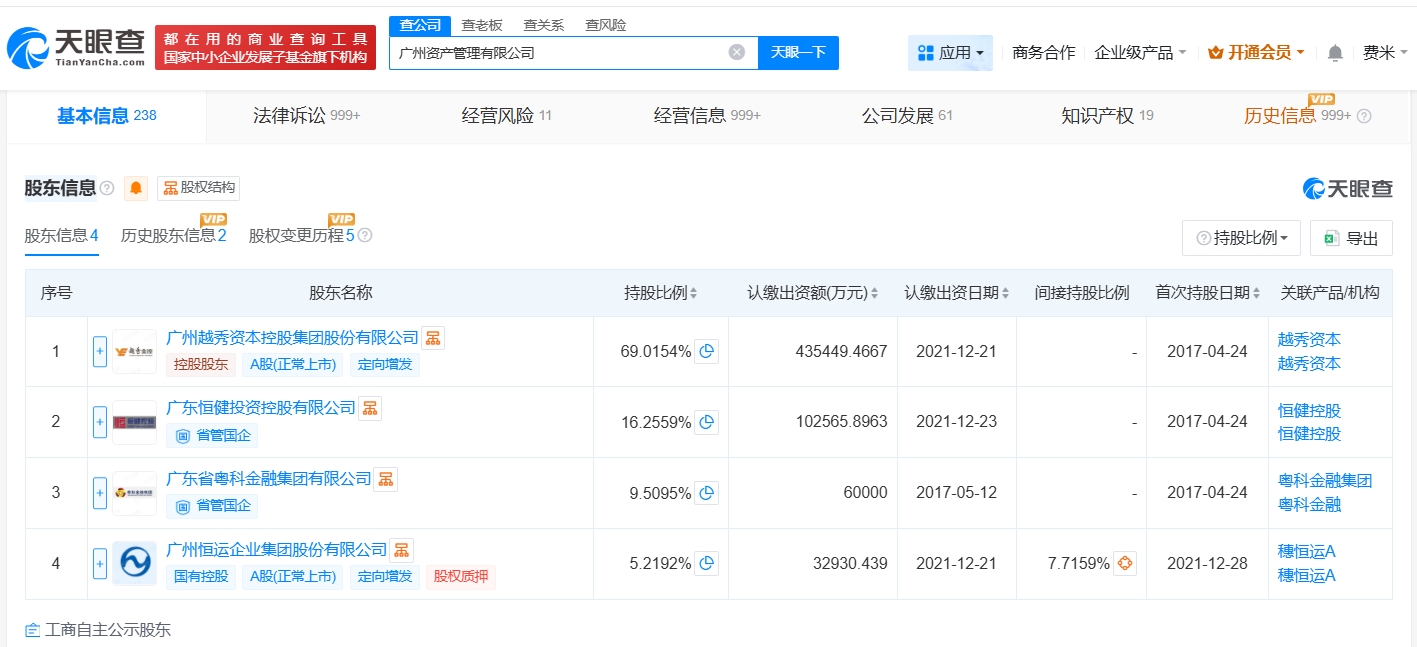Open equity structure icon for 广东恒健投资控股

pos(370,408)
